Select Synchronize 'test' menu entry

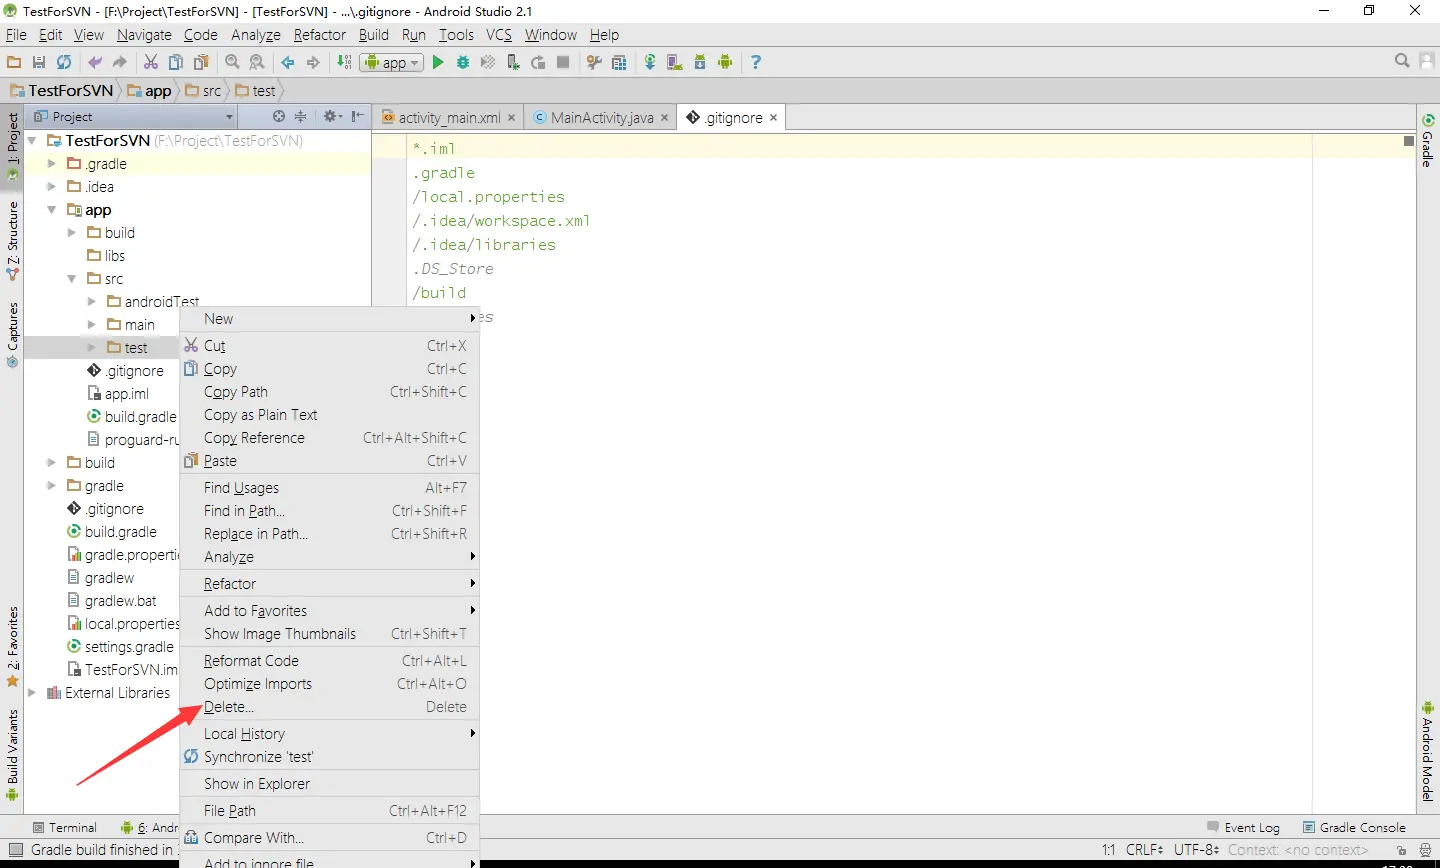click(329, 757)
